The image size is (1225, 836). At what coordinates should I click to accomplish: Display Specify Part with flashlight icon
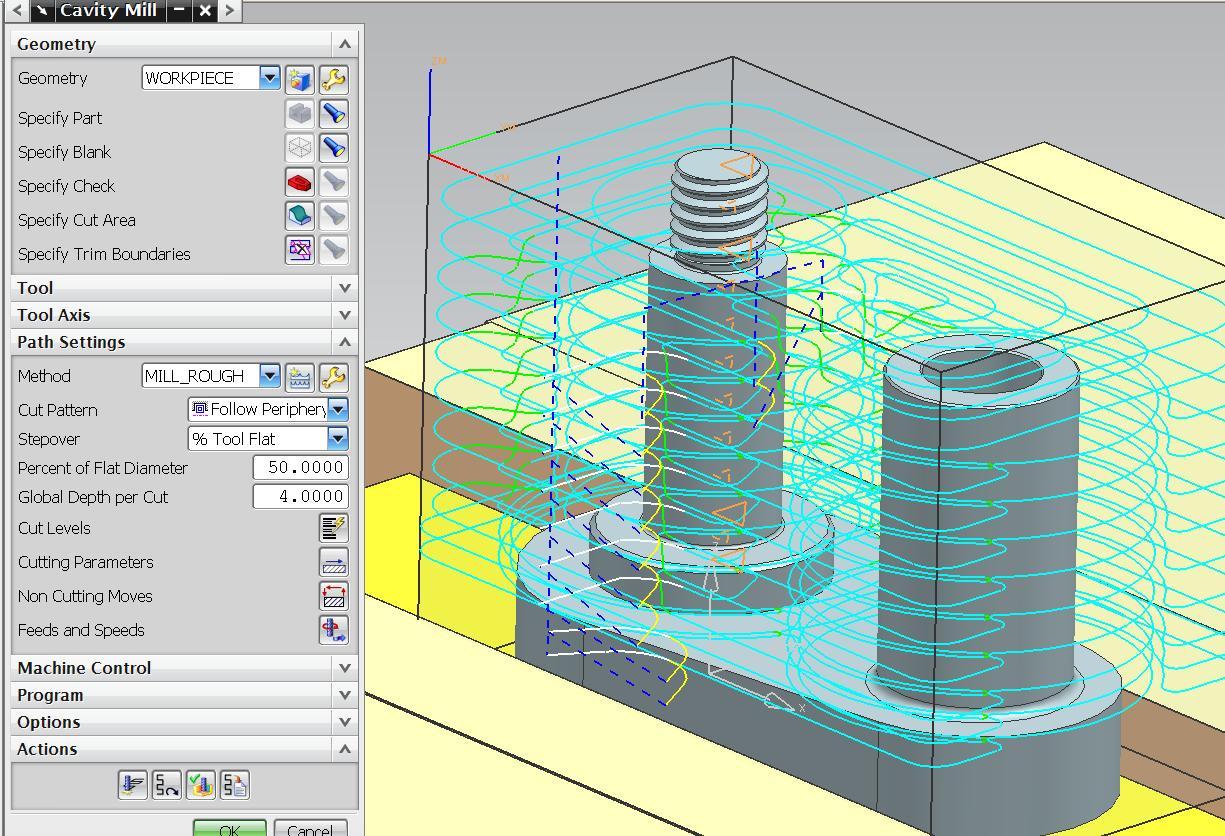point(334,114)
